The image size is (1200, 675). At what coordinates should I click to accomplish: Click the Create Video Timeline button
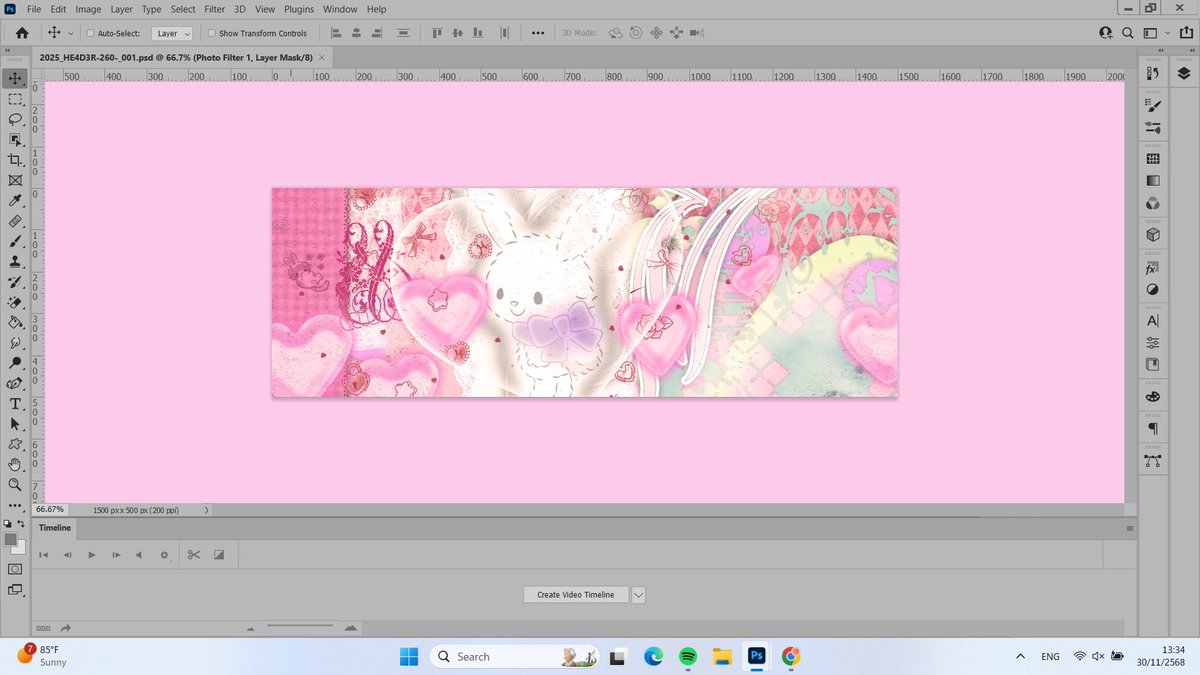click(576, 594)
